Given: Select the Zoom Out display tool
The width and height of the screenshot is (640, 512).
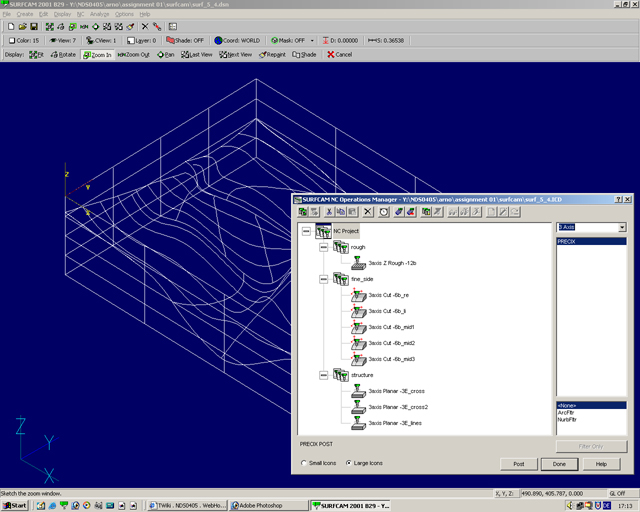Looking at the screenshot, I should point(133,54).
